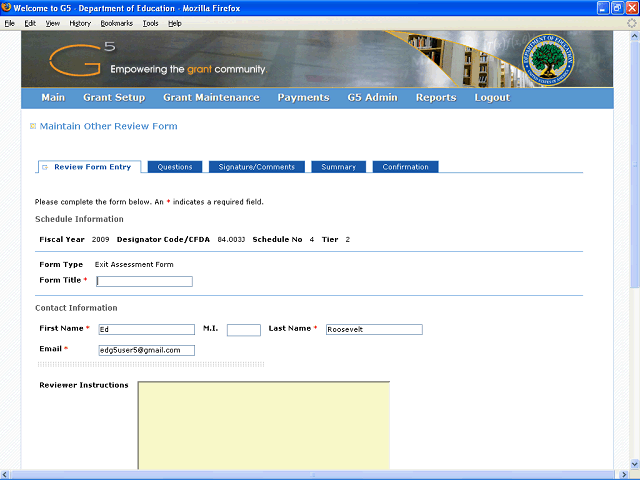Click the Schedule No label
The width and height of the screenshot is (640, 480).
pos(278,240)
